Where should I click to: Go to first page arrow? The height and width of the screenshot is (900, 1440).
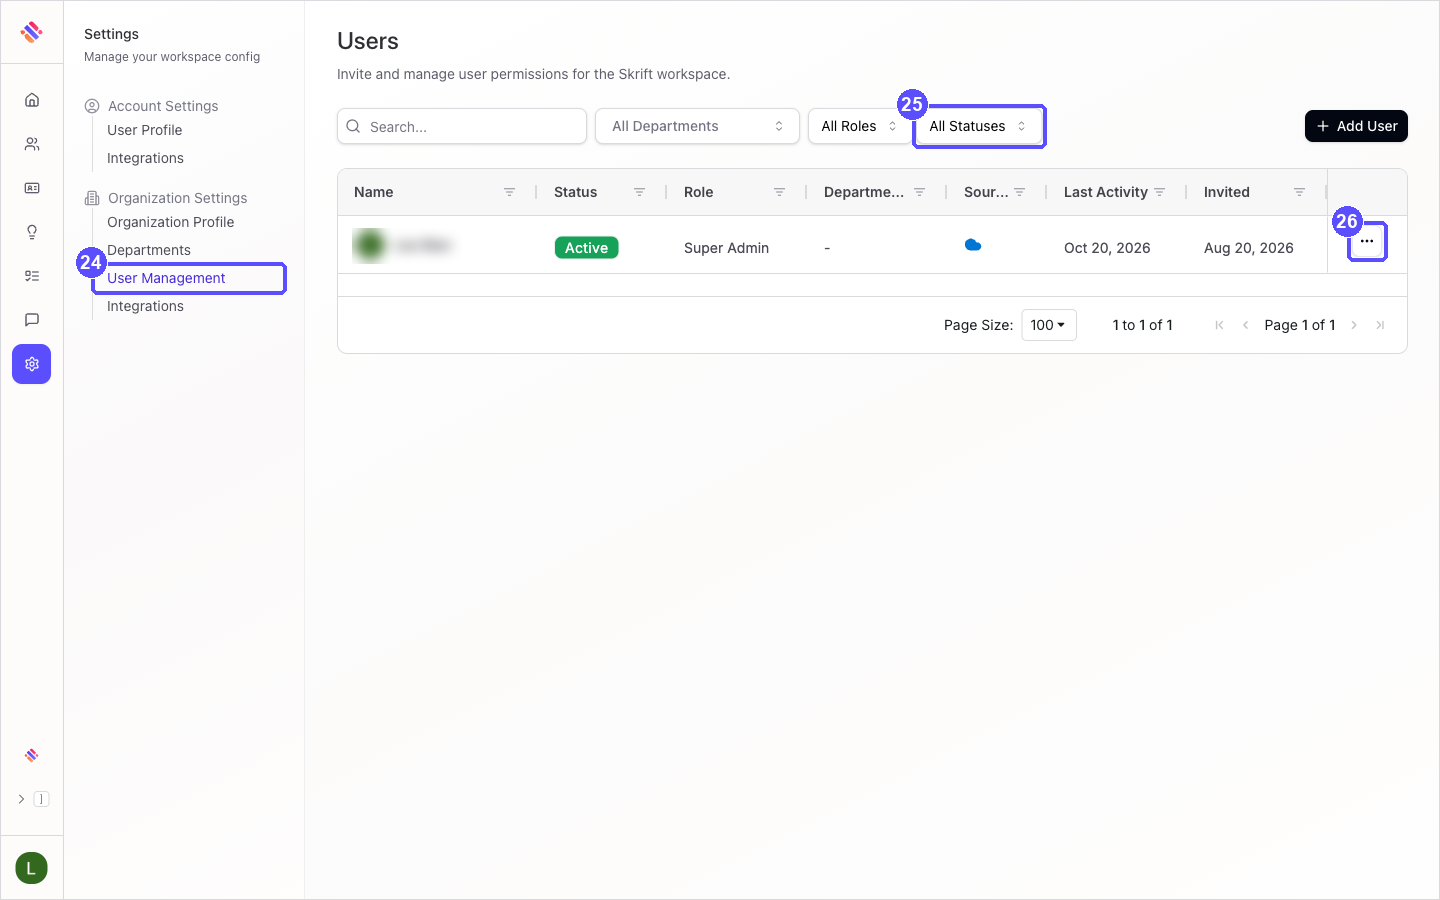click(x=1219, y=325)
